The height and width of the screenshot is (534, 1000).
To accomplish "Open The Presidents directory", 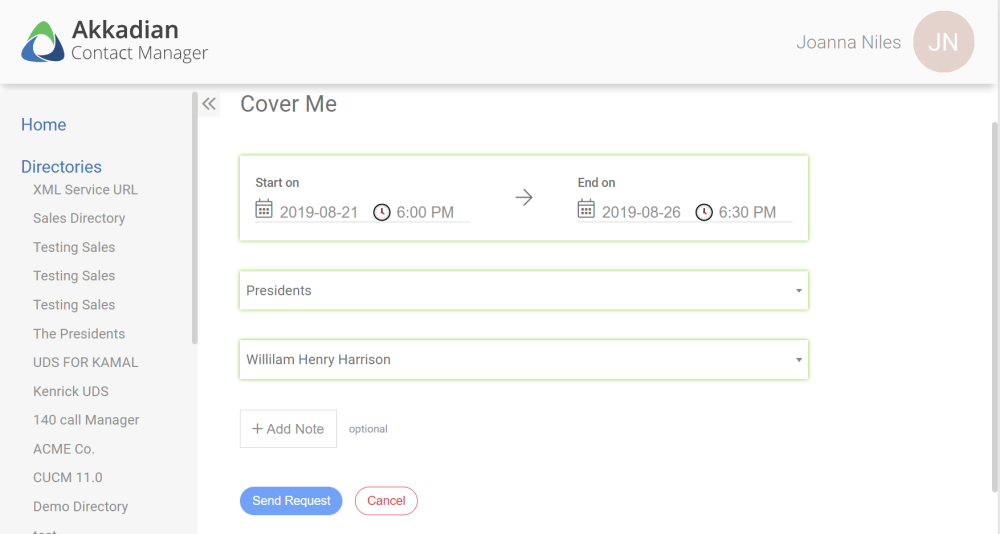I will point(79,334).
